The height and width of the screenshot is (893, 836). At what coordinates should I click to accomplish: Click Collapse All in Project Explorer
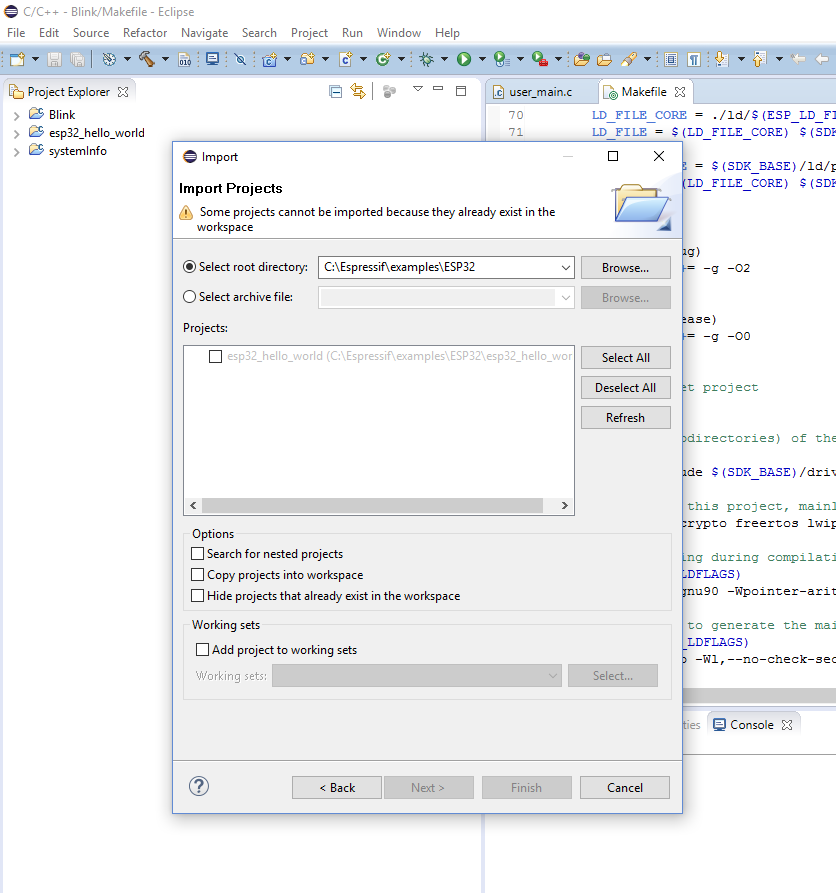click(x=336, y=91)
